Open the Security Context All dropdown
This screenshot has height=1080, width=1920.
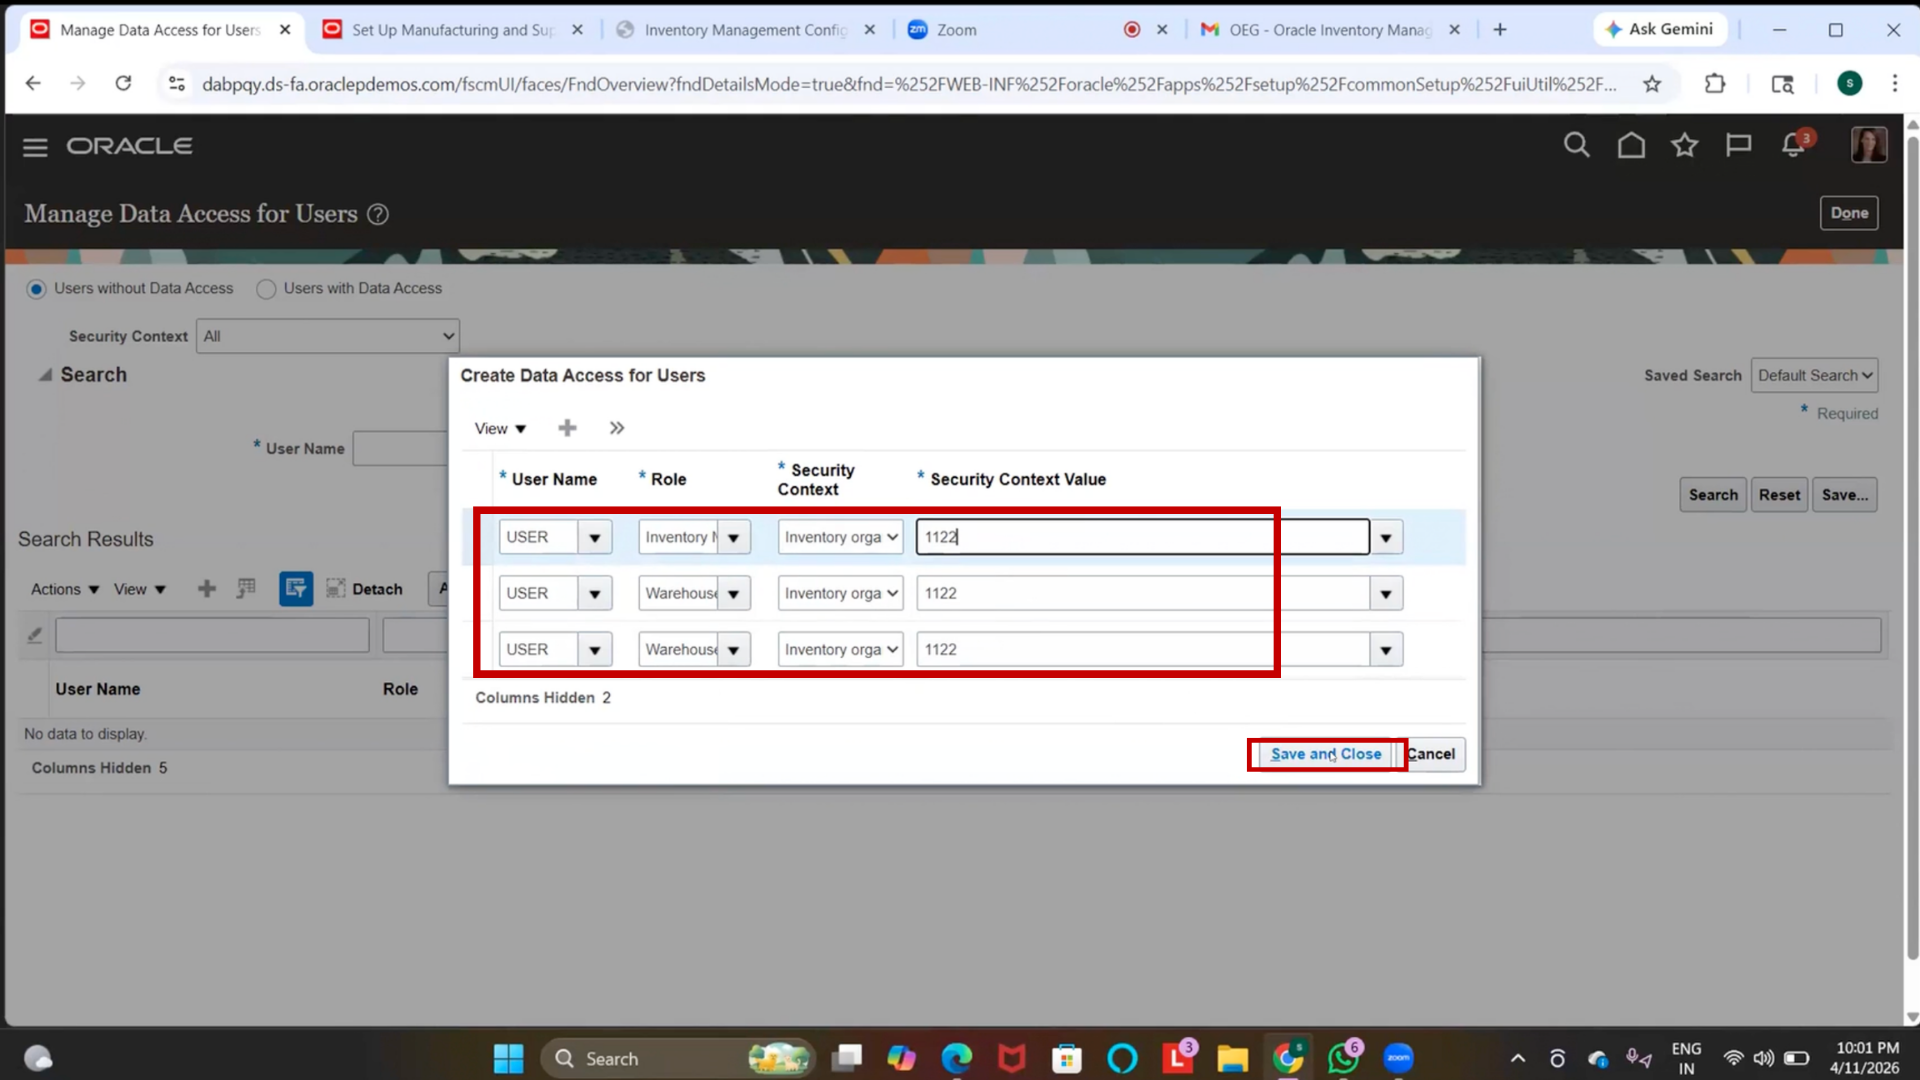(328, 336)
